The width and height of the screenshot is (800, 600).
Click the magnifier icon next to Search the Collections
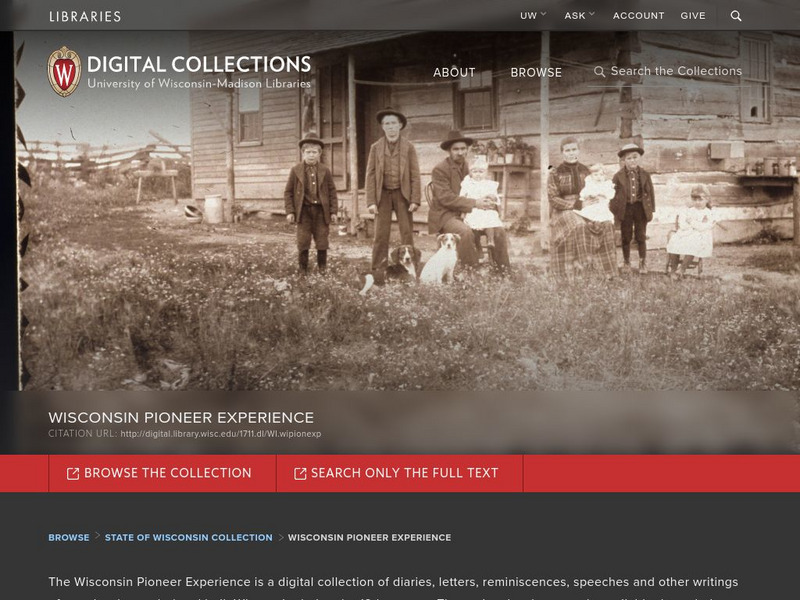599,71
